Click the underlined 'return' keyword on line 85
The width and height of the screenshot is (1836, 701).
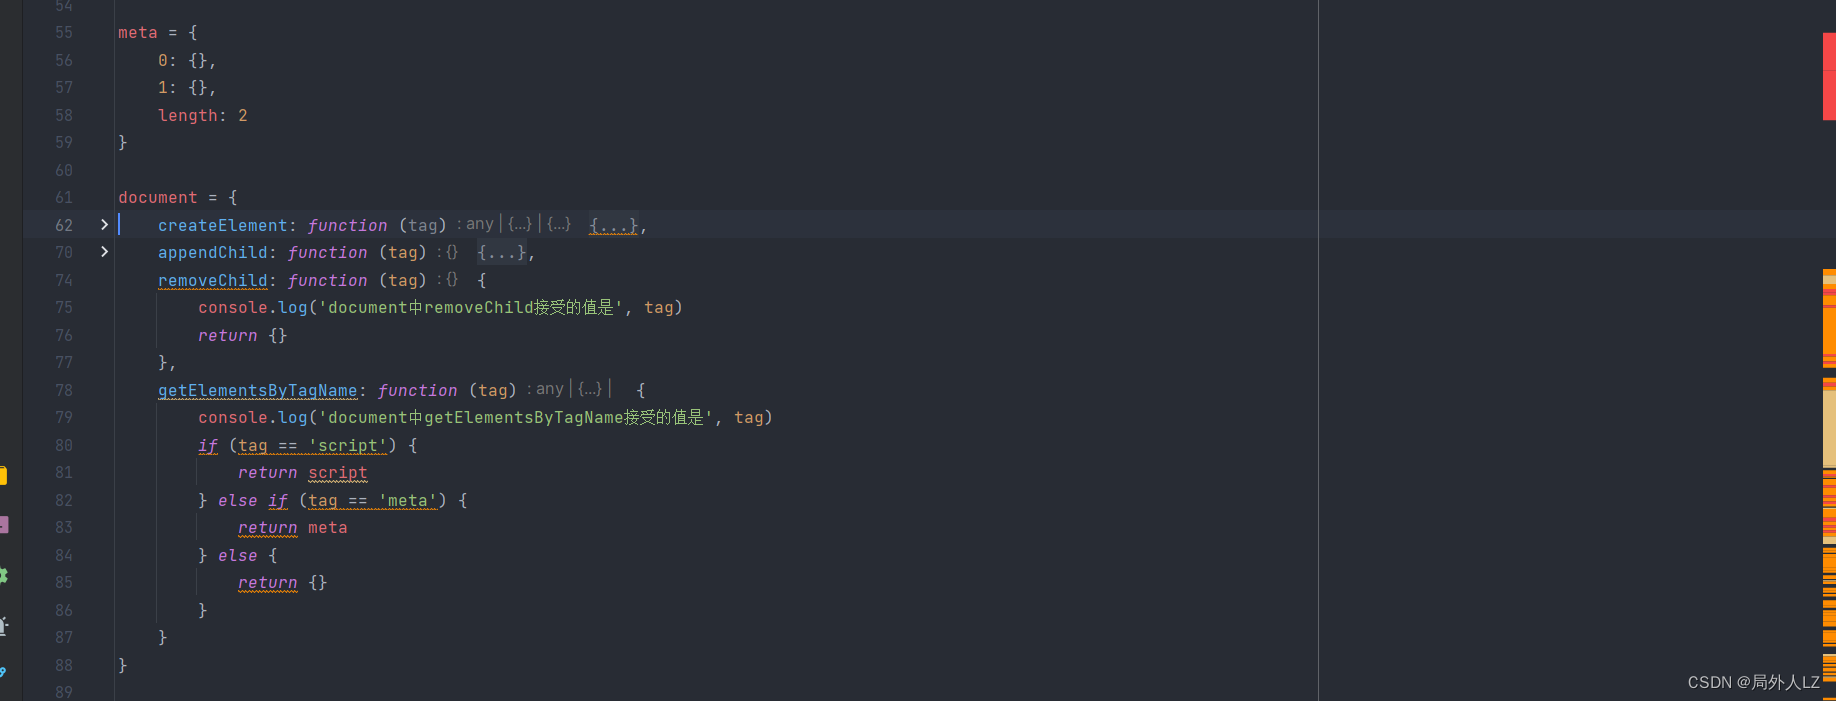pyautogui.click(x=268, y=583)
